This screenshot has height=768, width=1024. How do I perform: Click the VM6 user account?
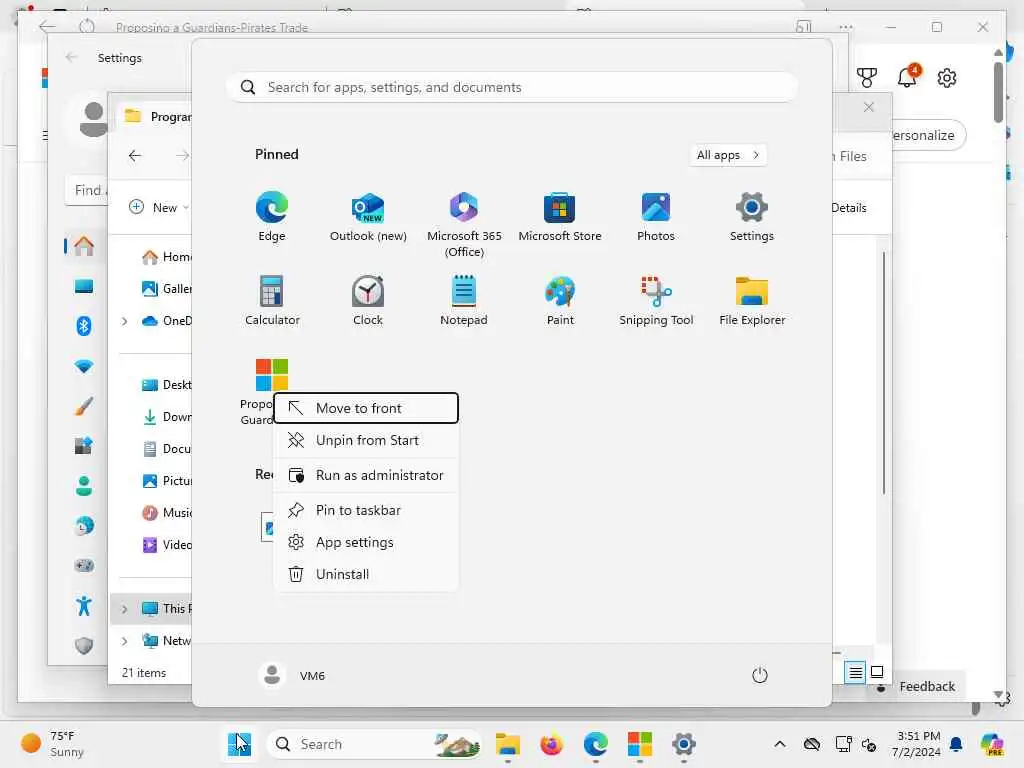click(292, 675)
